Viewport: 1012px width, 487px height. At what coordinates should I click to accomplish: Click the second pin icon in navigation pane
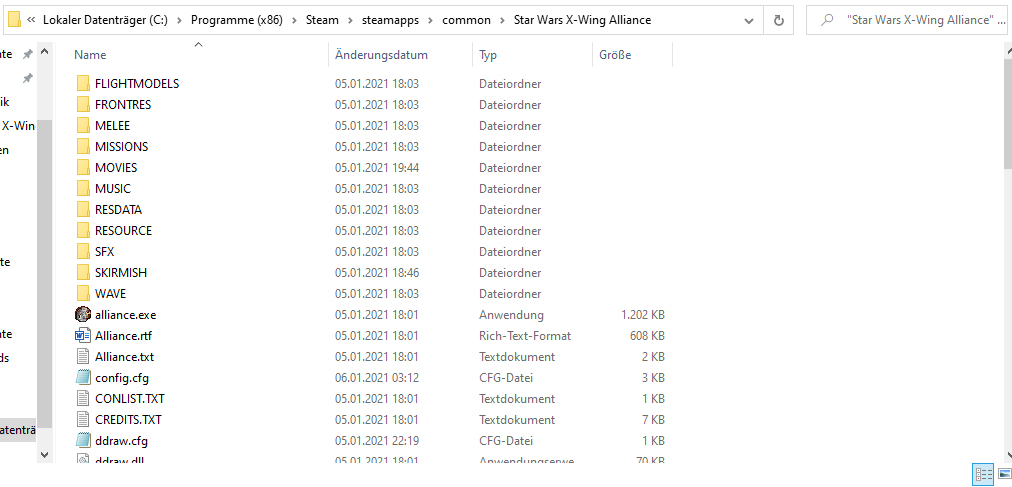27,78
